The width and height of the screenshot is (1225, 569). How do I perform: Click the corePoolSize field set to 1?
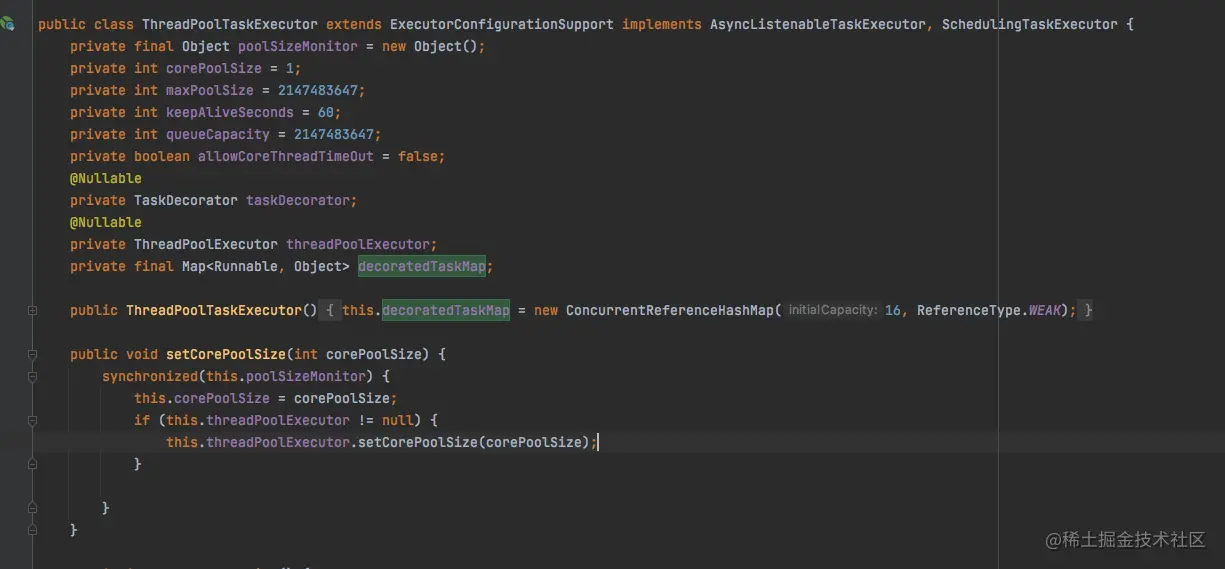pos(214,68)
